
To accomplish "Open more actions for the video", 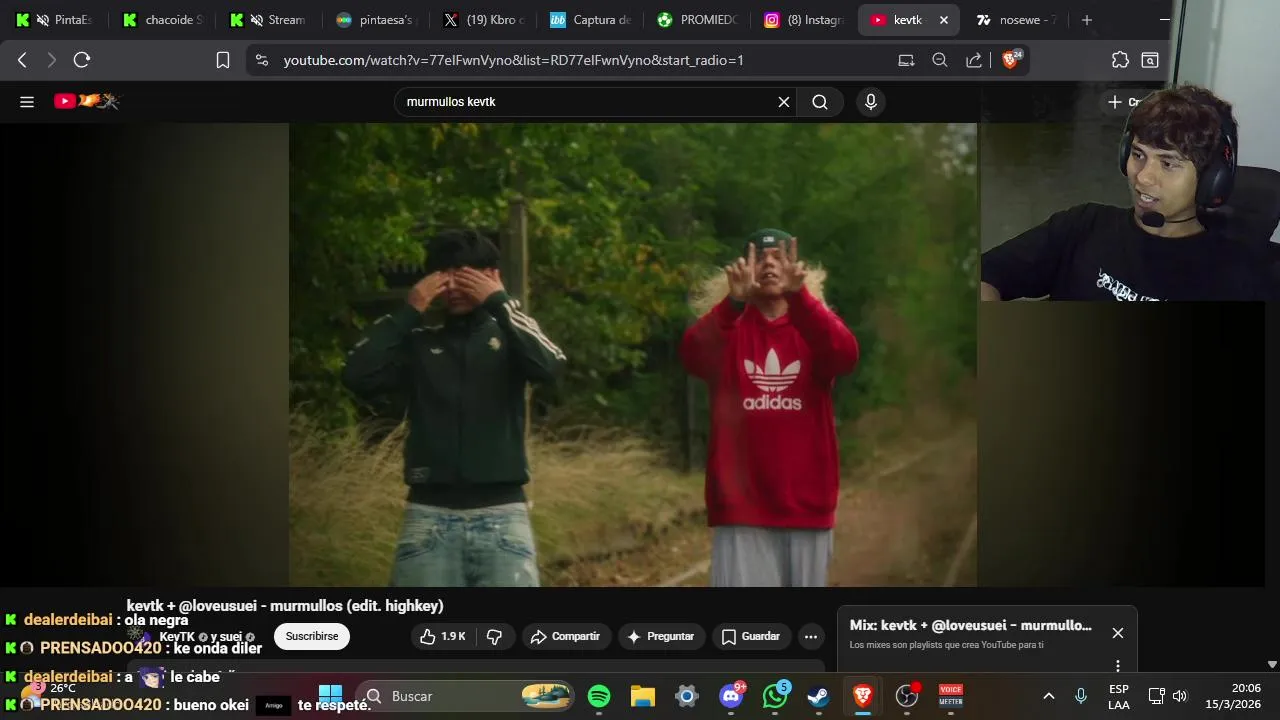I will click(811, 636).
